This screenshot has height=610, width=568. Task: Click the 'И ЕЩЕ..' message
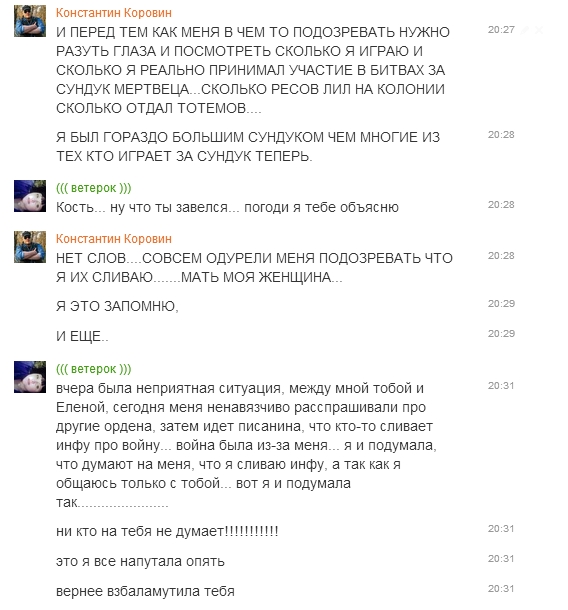pos(82,337)
